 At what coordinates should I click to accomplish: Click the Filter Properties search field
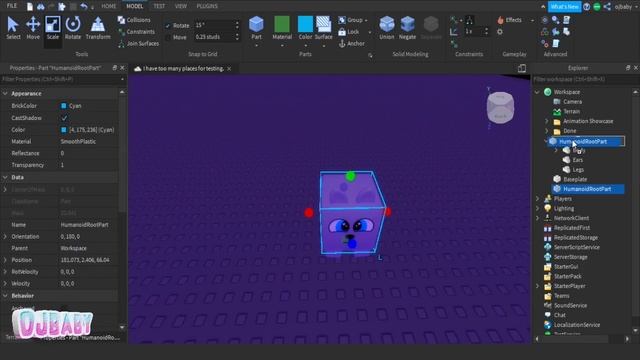(x=61, y=79)
